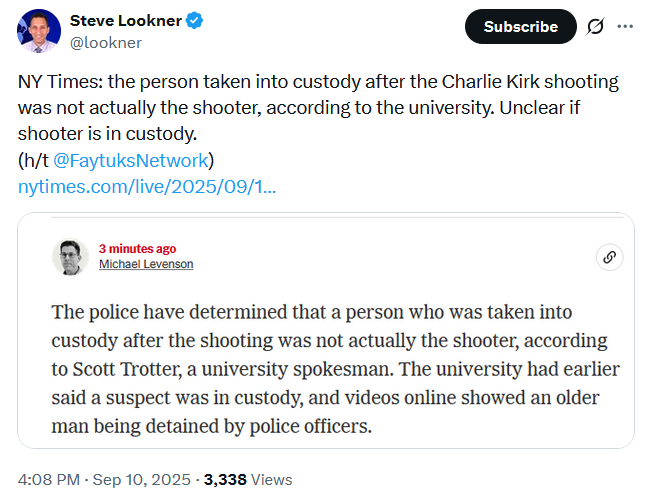Image resolution: width=646 pixels, height=497 pixels.
Task: Click the Grok slashed-circle icon
Action: coord(595,26)
